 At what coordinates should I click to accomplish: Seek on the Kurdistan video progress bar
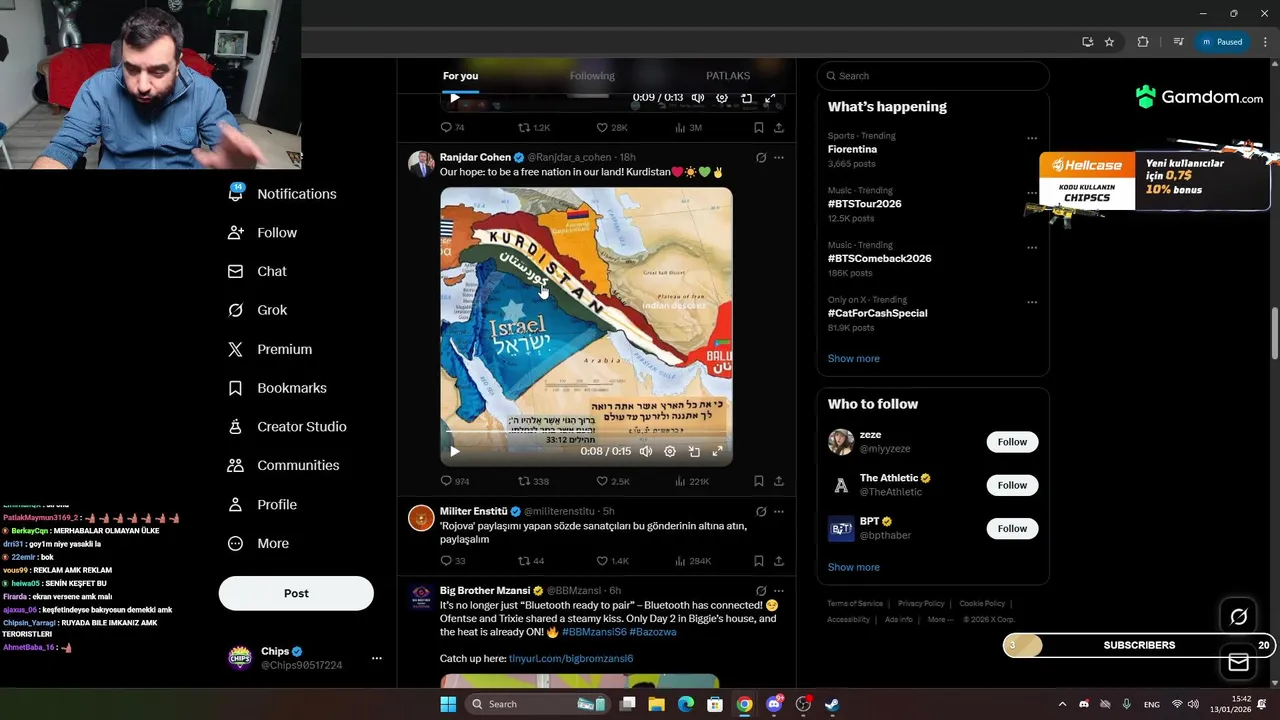pos(586,432)
